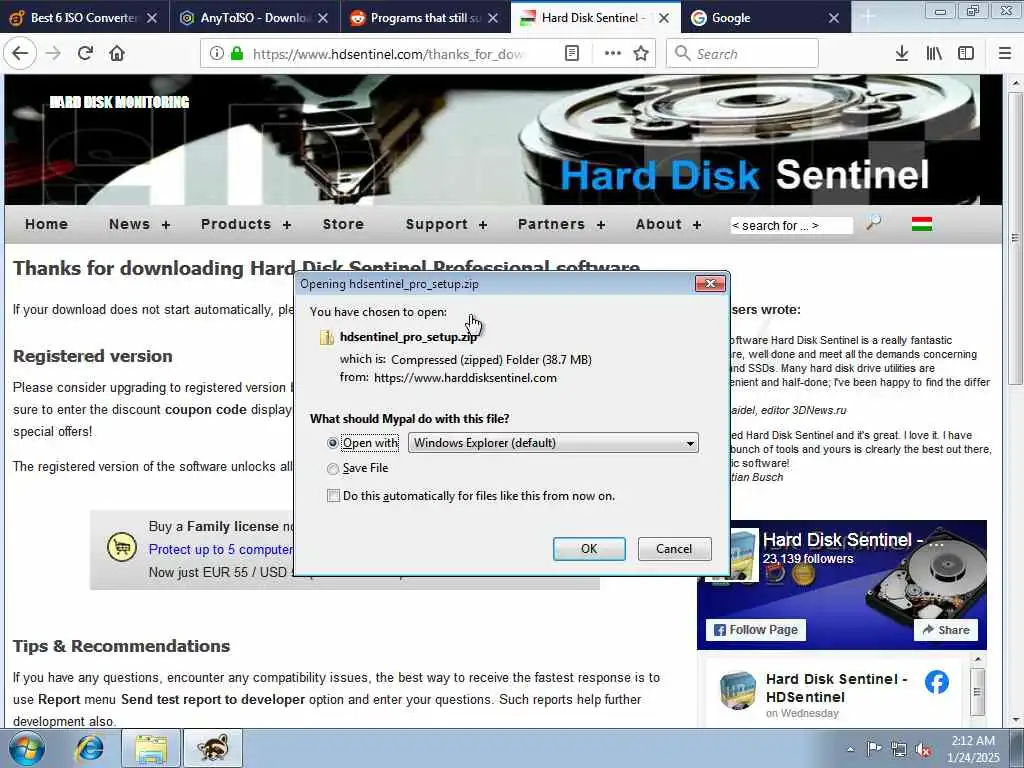Open the library bookshelf icon
The width and height of the screenshot is (1024, 768).
[934, 54]
